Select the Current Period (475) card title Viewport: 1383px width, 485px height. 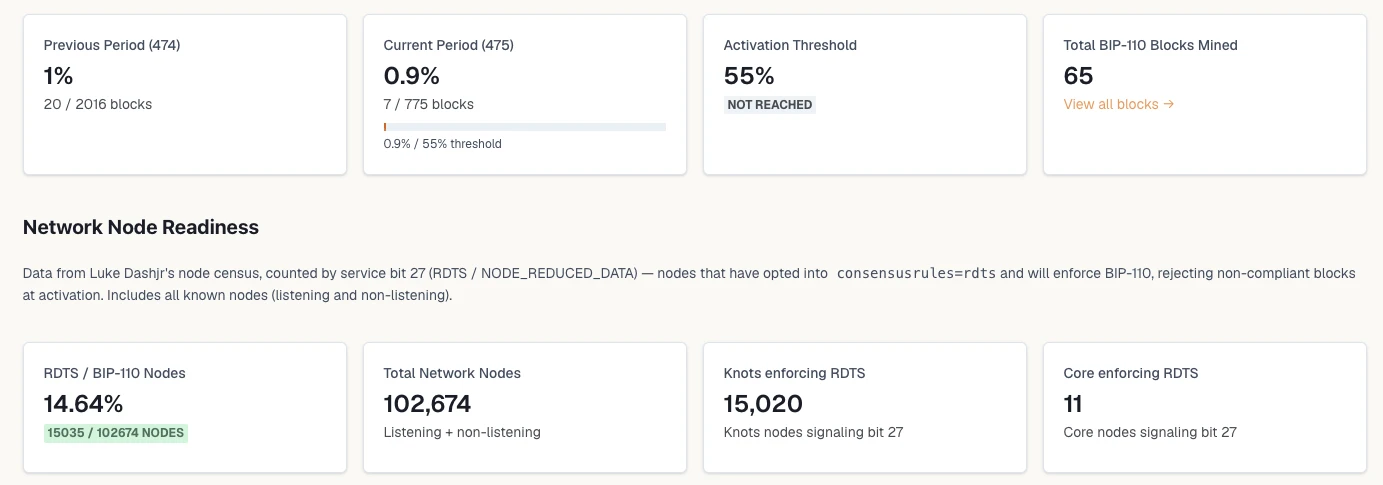(x=449, y=45)
